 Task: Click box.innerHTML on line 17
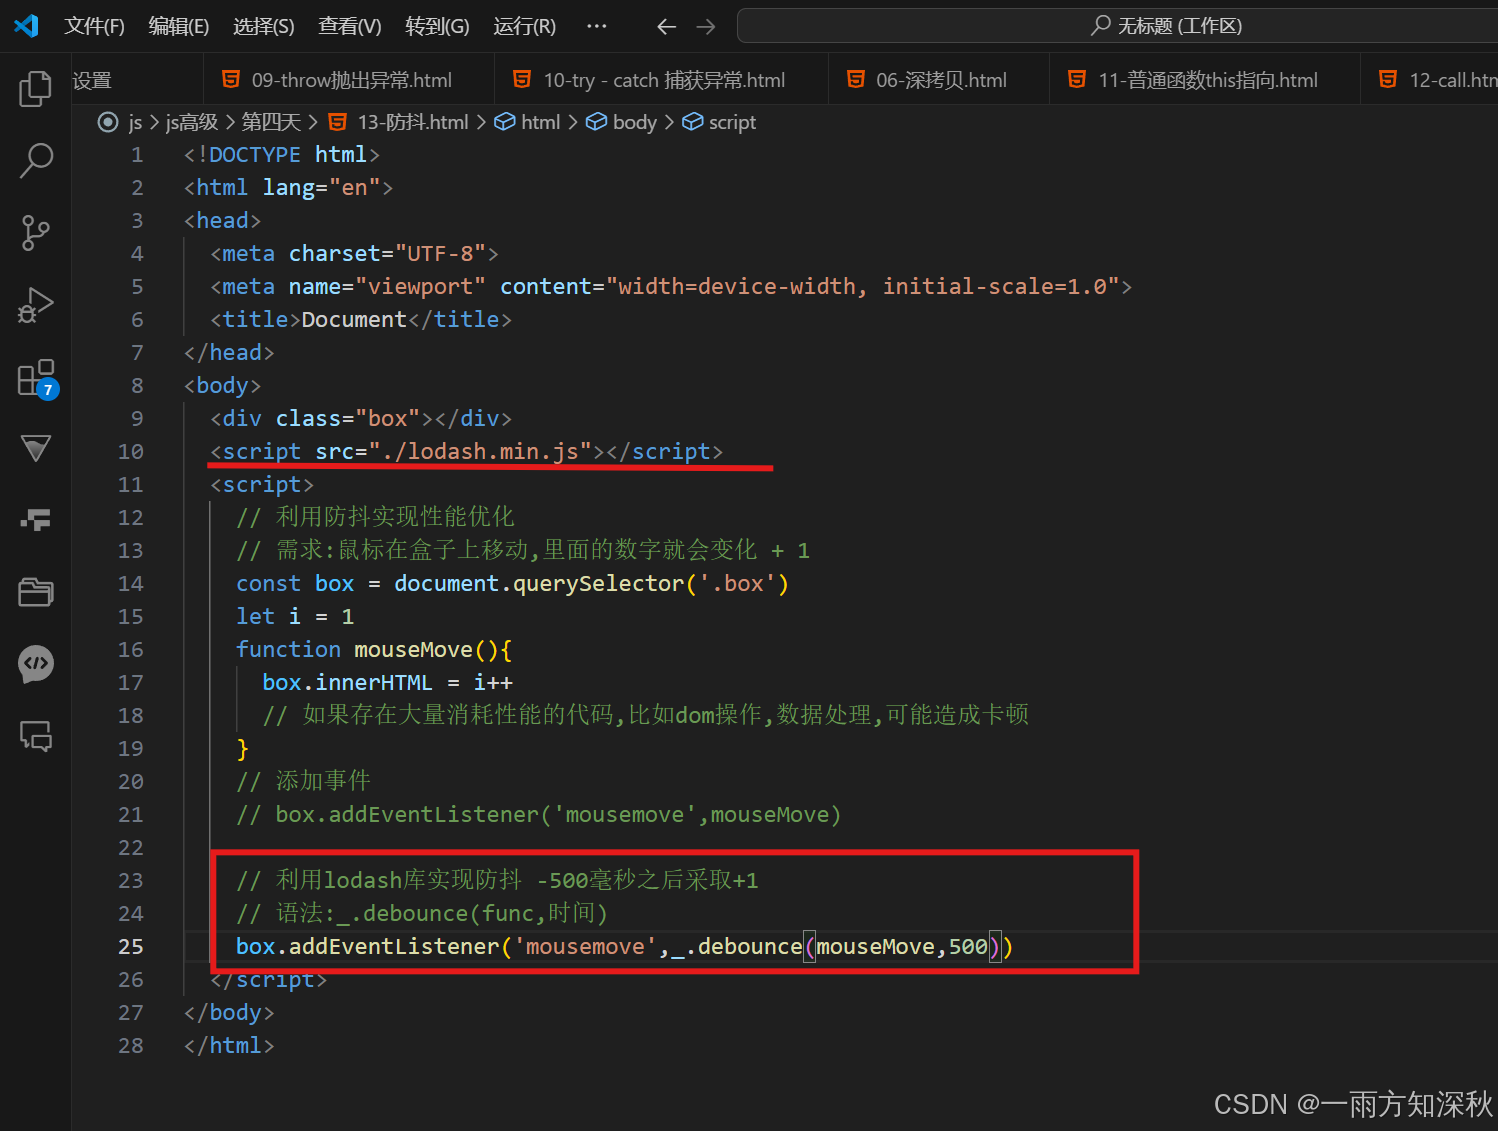click(347, 682)
